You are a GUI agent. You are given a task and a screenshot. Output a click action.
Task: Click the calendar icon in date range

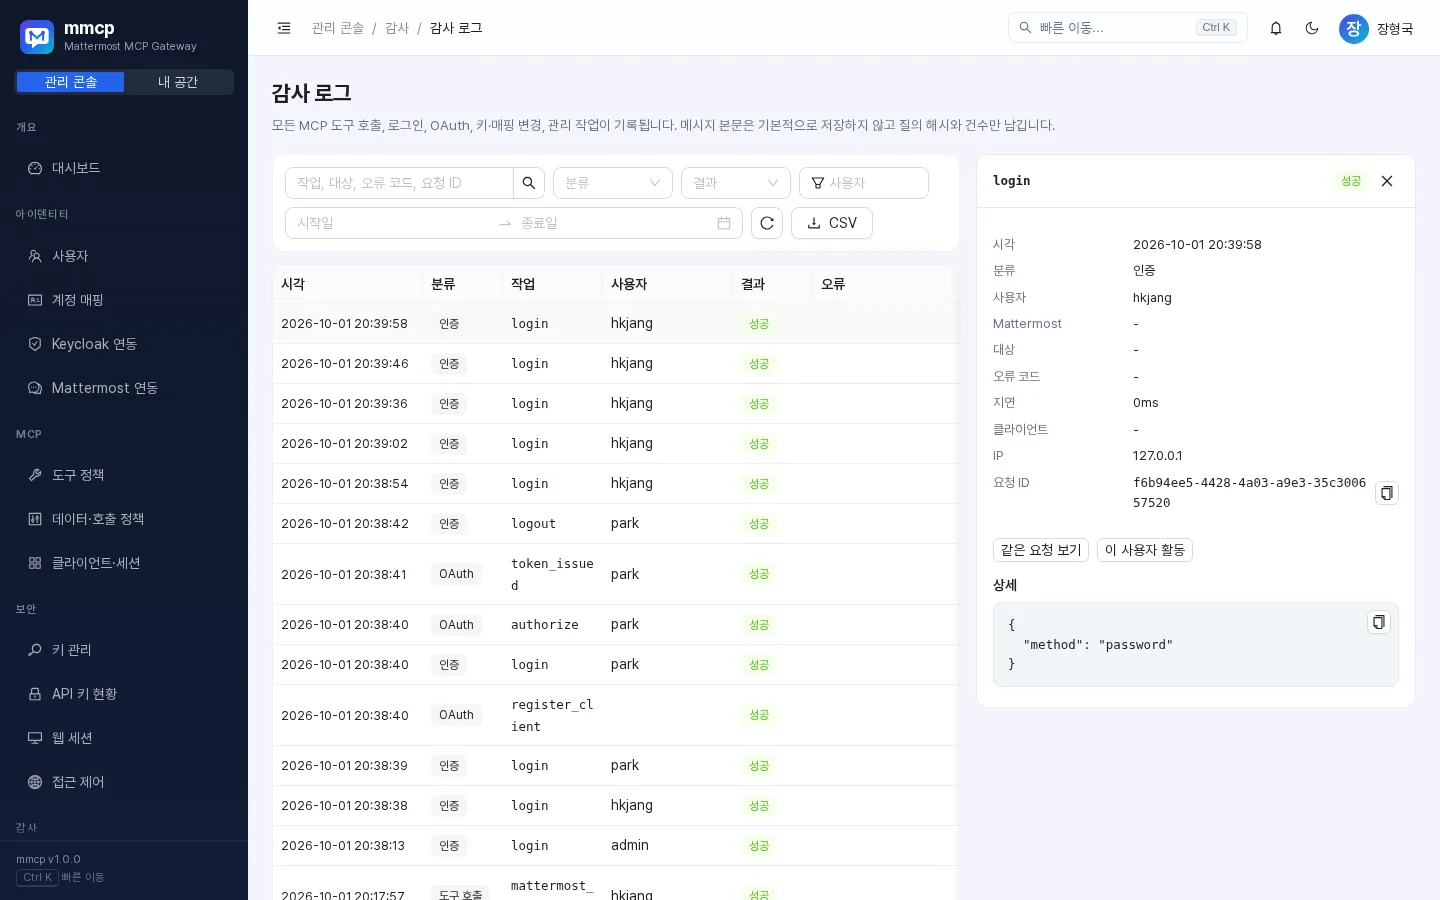click(x=724, y=223)
